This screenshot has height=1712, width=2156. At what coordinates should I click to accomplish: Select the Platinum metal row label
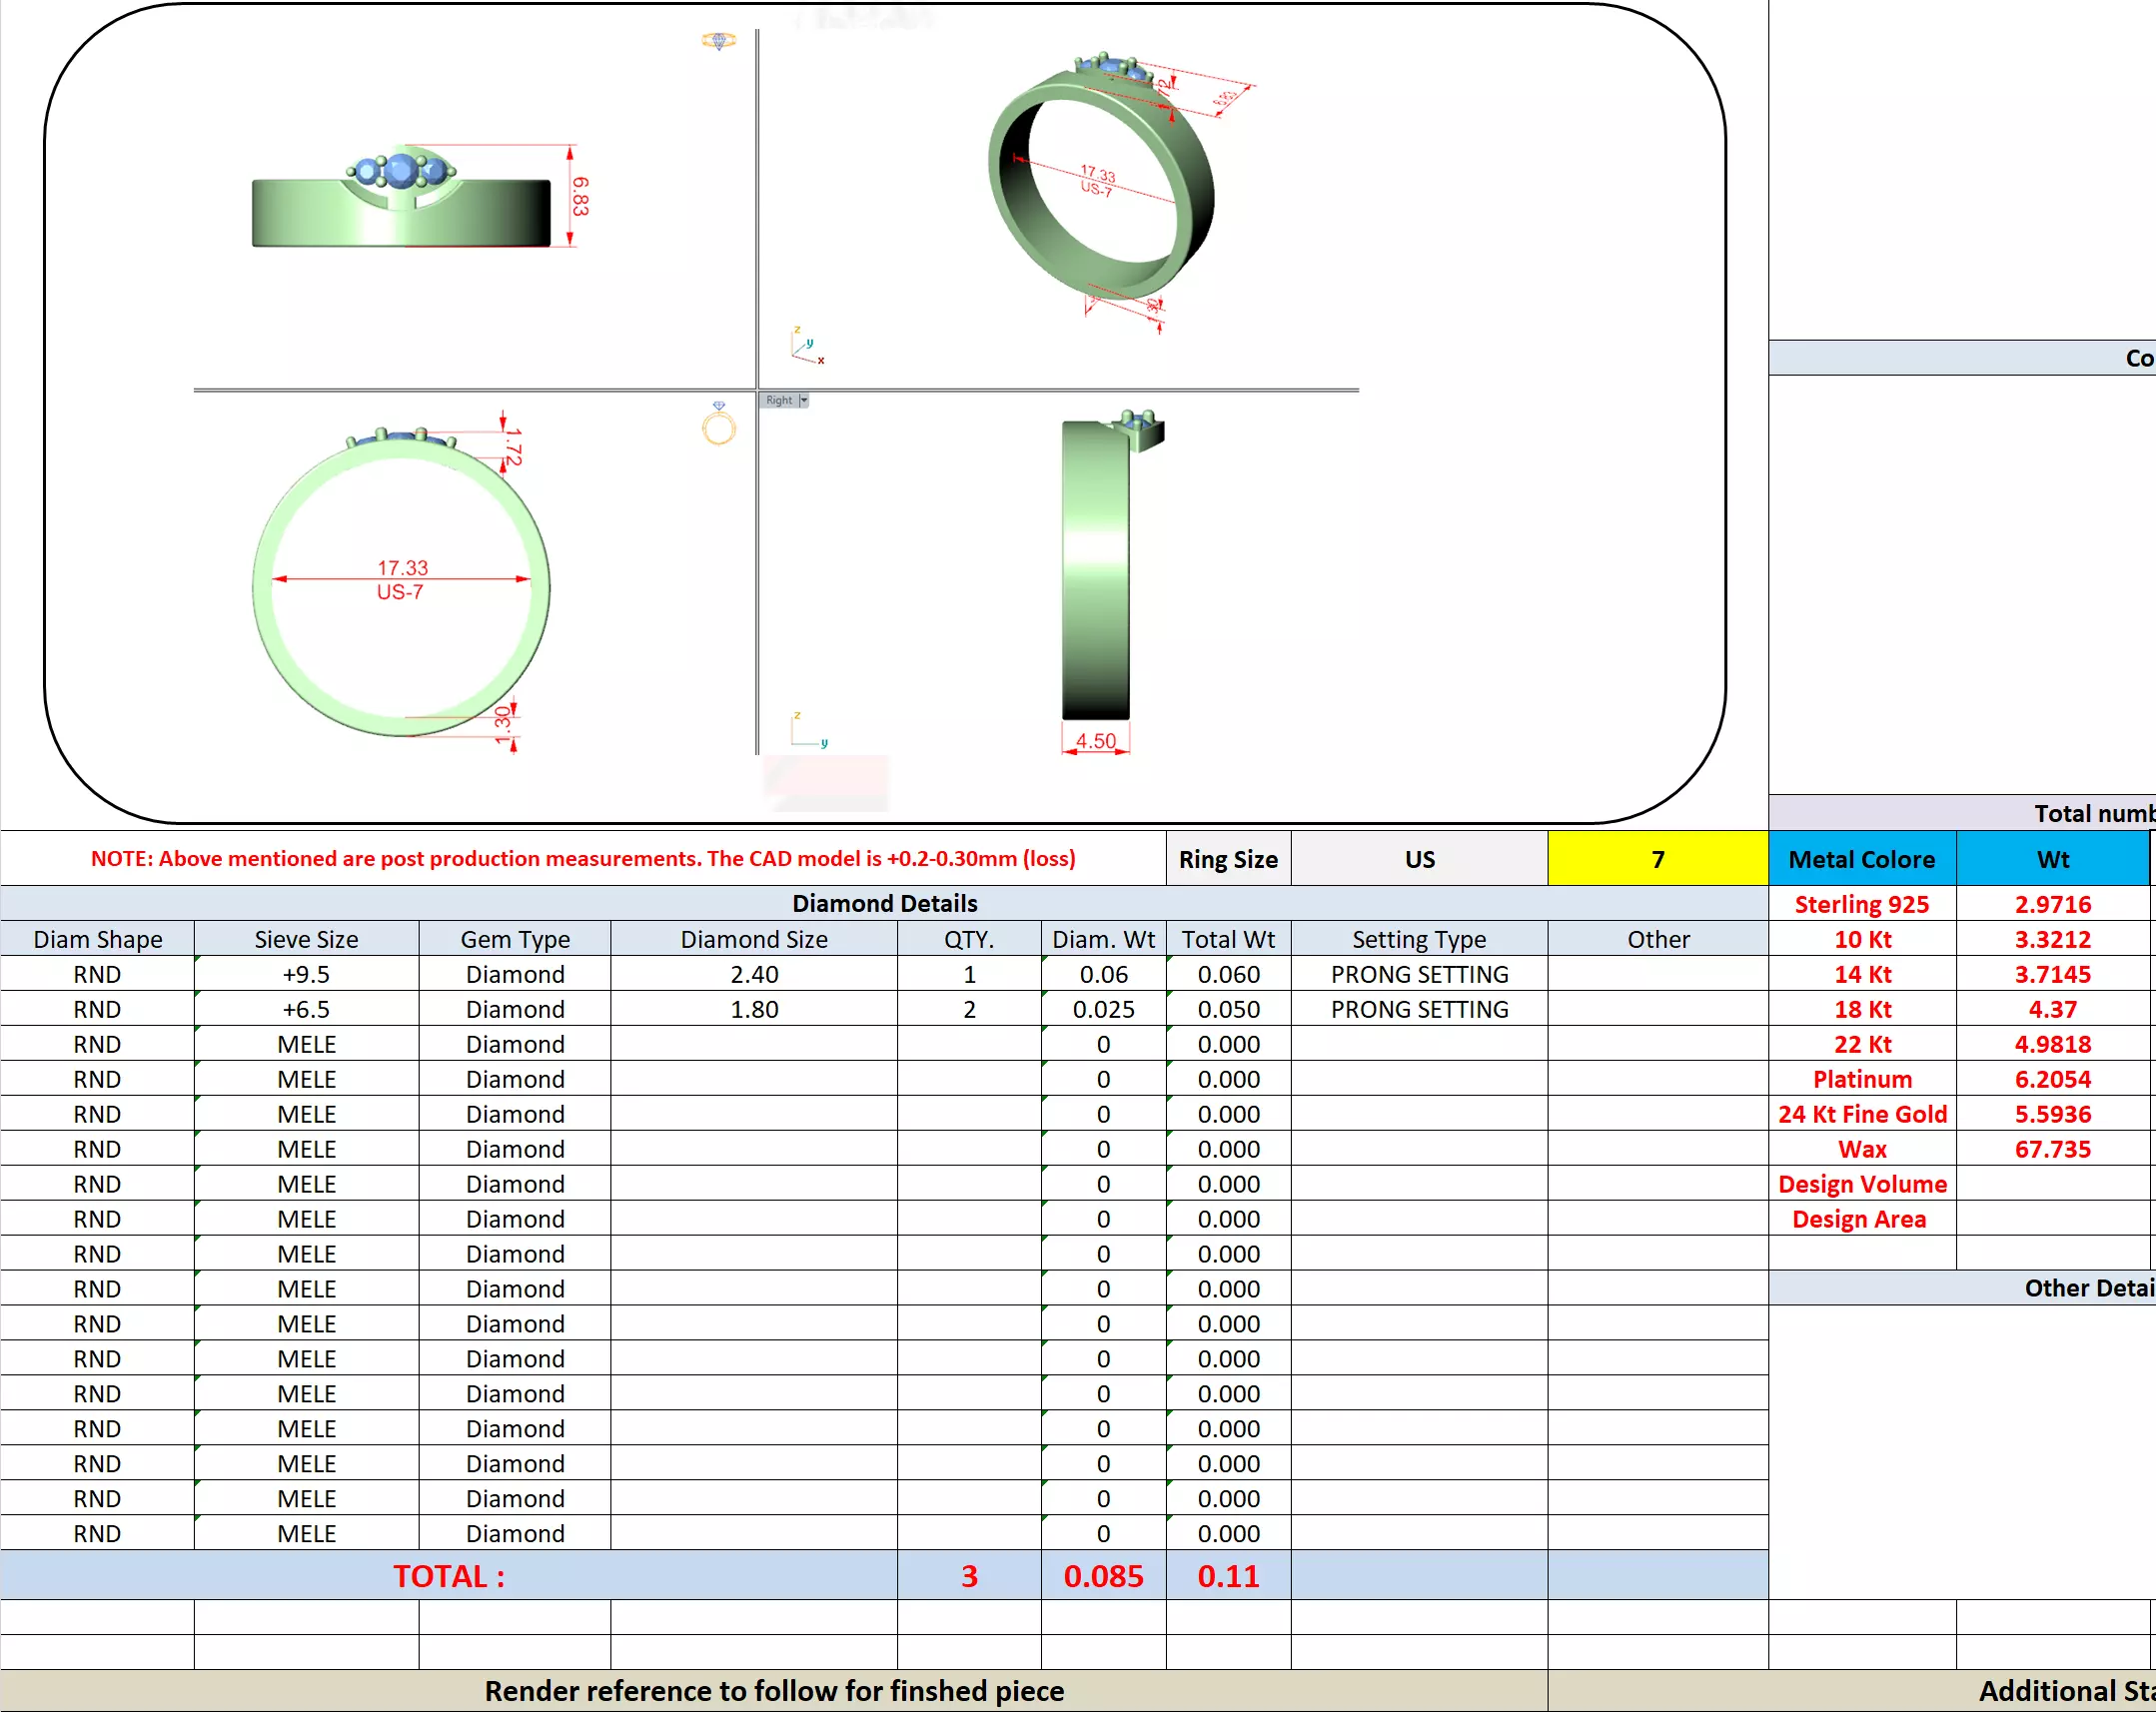[x=1861, y=1079]
